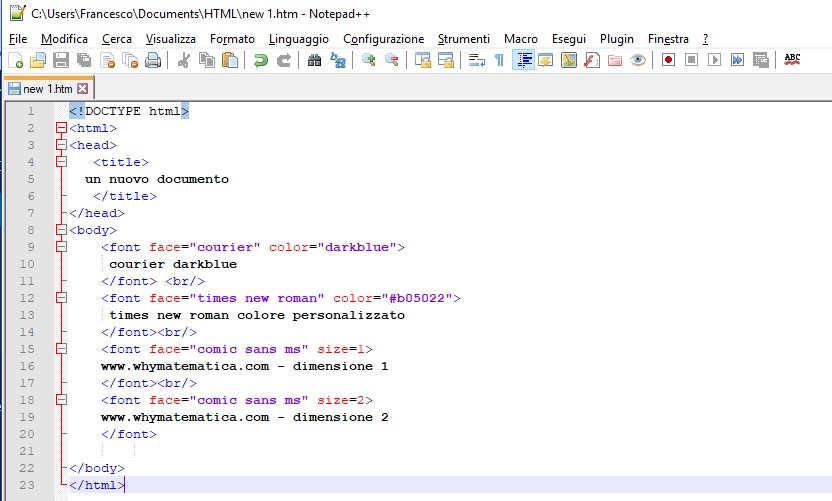Select the new 1.htm tab
The width and height of the screenshot is (832, 501).
(x=48, y=89)
